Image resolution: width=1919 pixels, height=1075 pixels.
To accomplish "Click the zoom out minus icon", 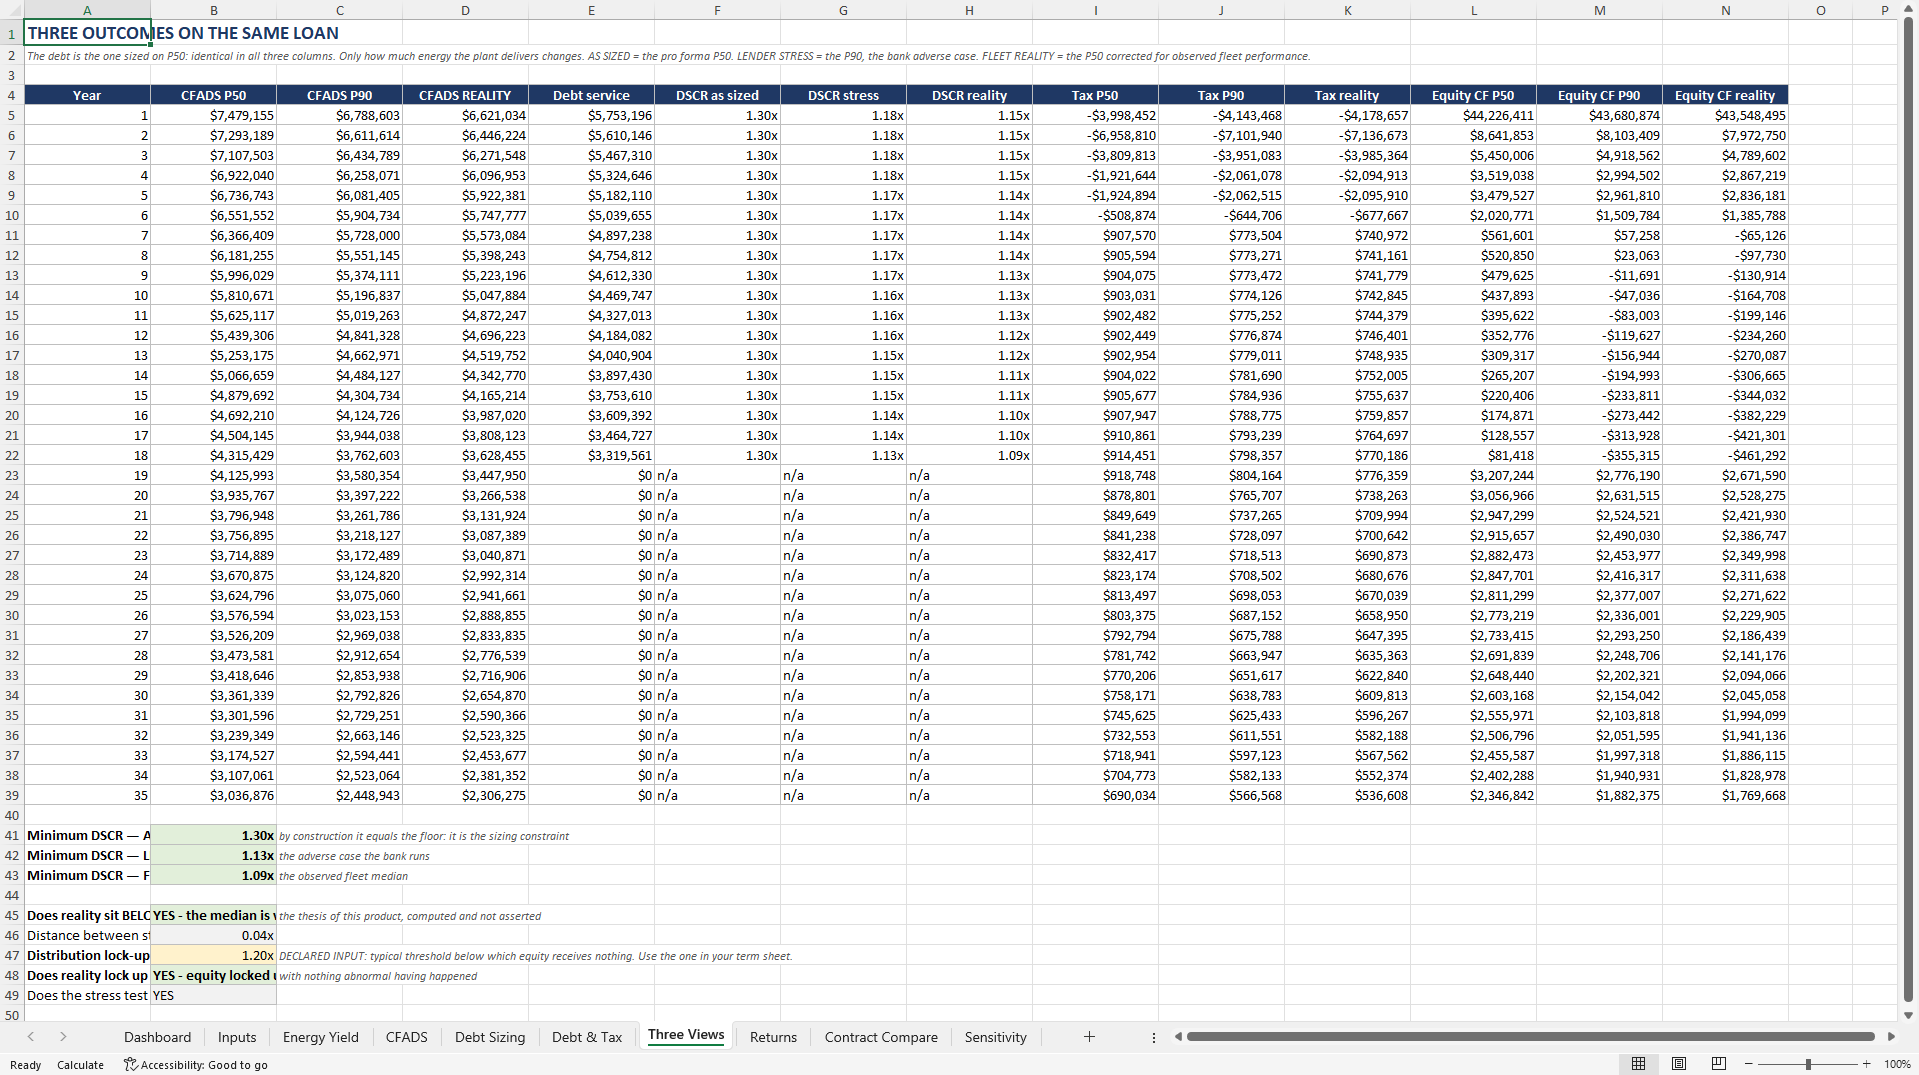I will [1749, 1064].
